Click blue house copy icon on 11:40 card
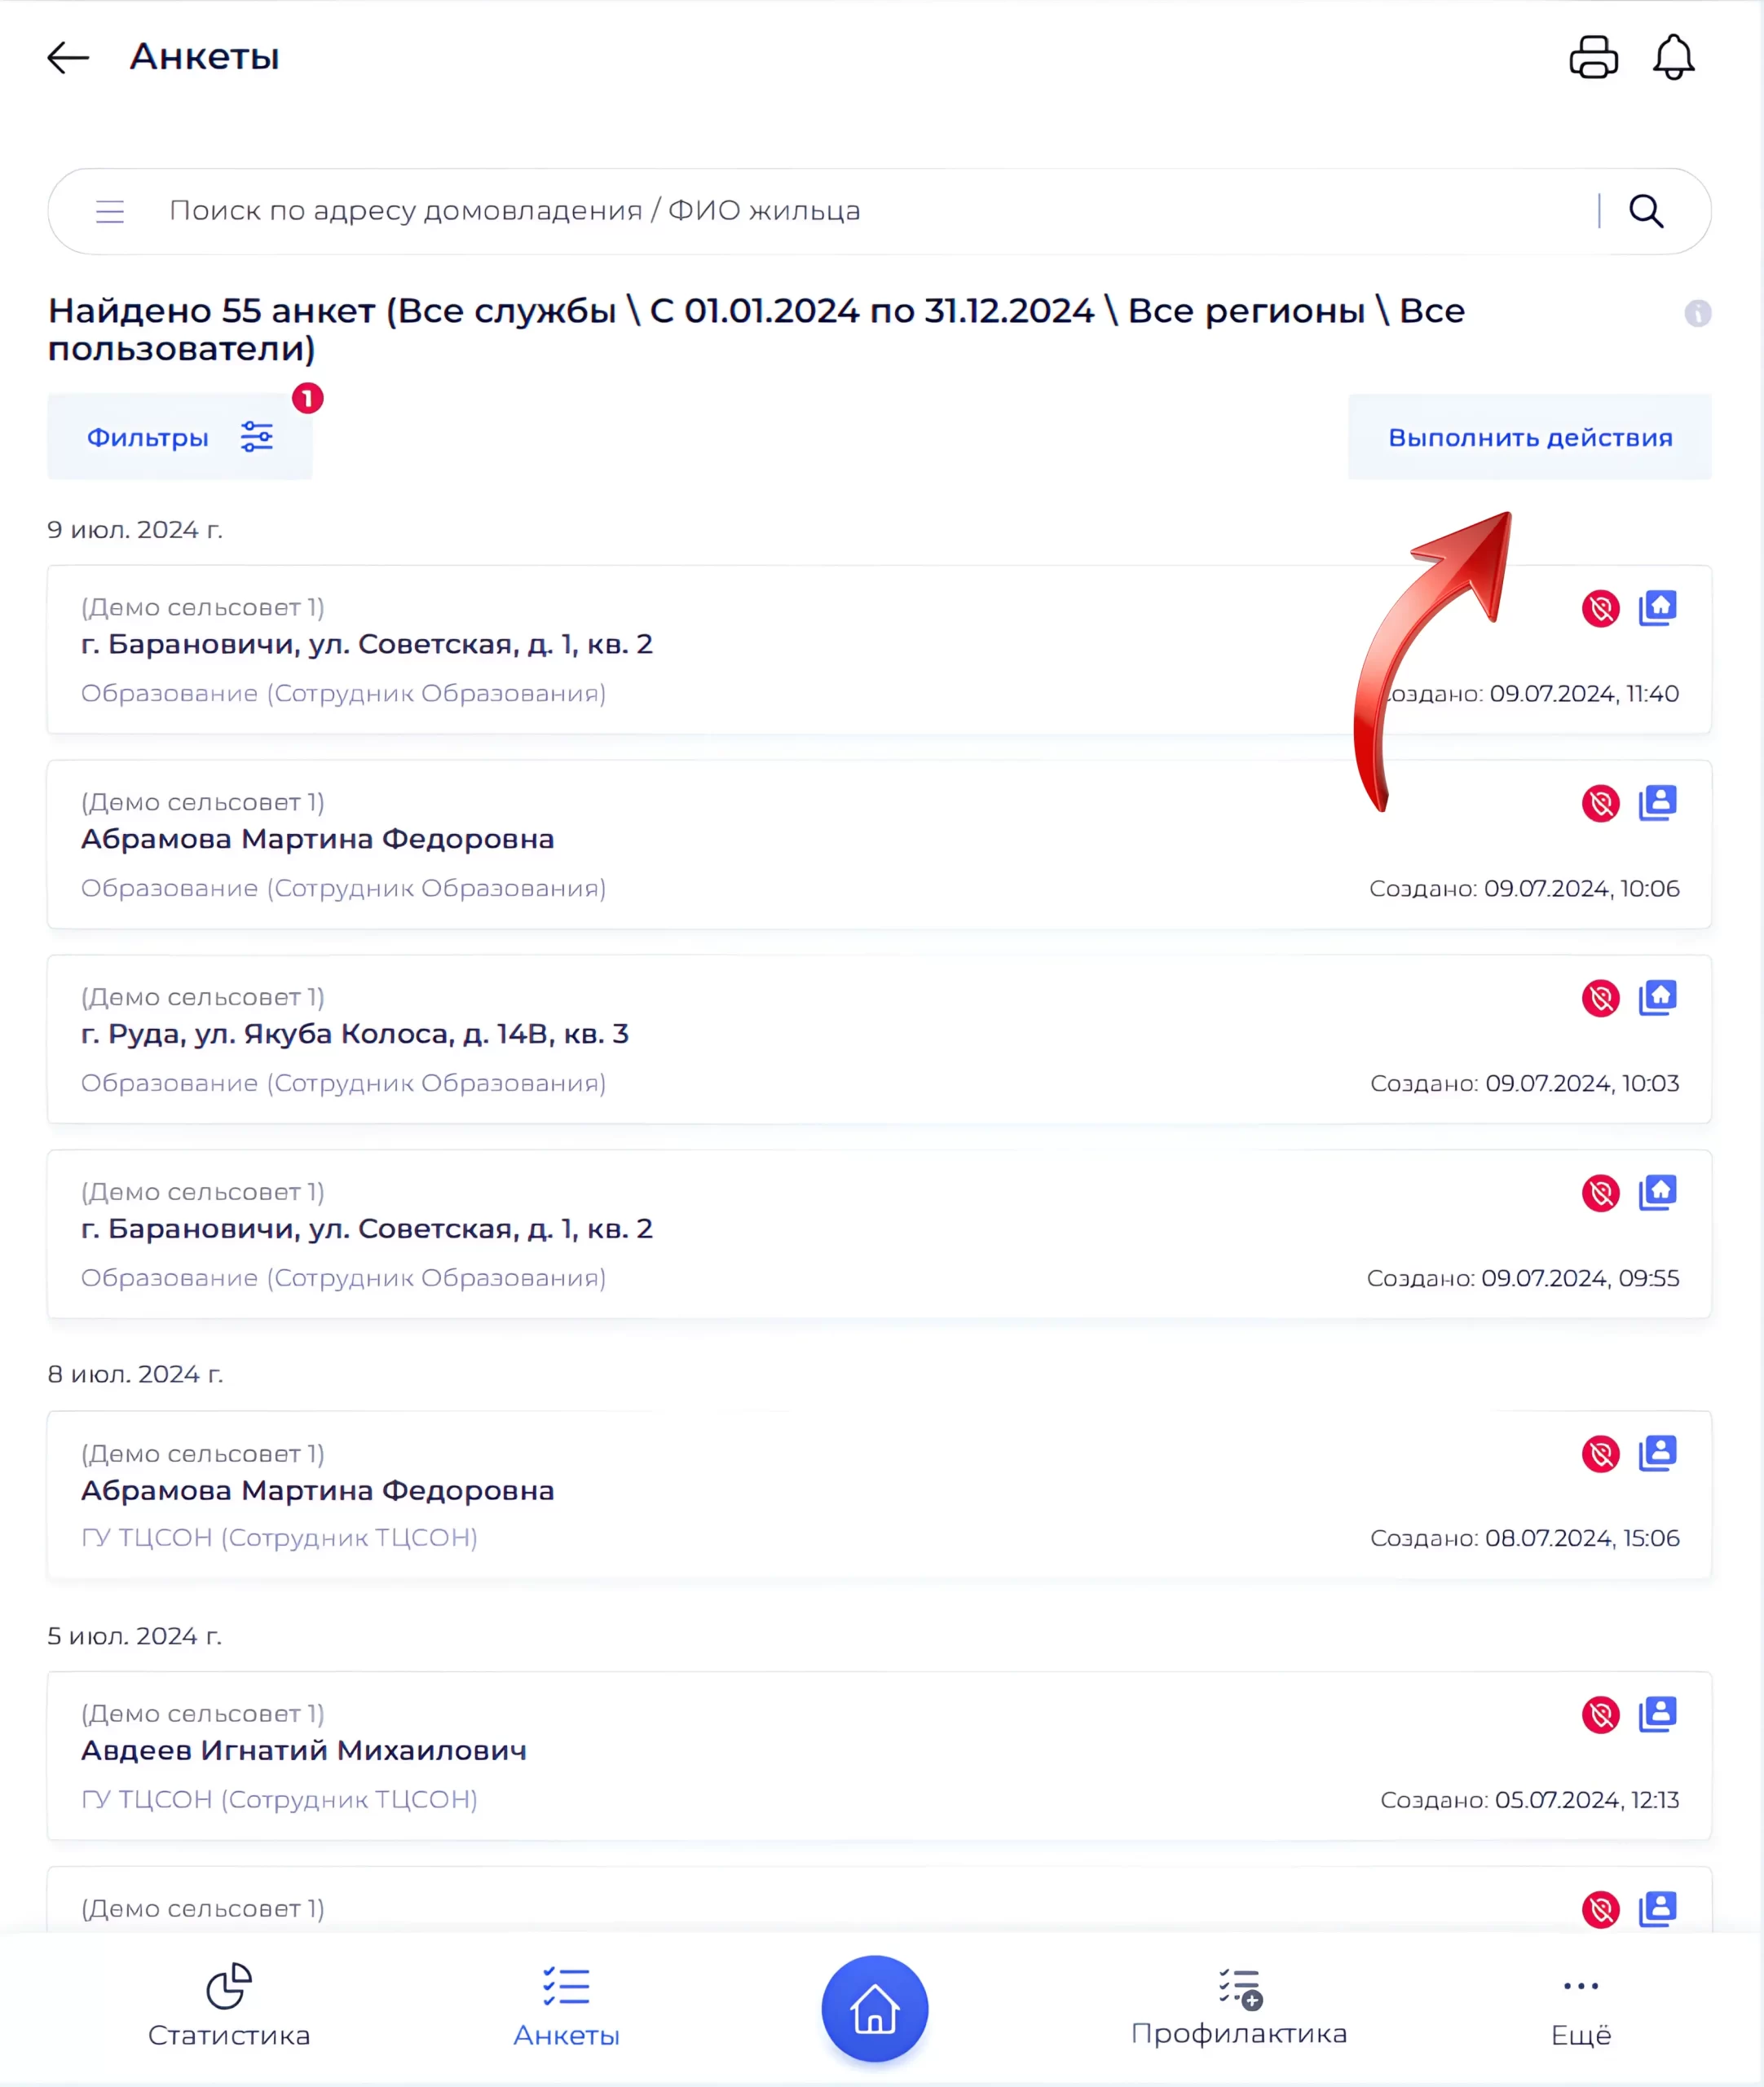 1657,608
